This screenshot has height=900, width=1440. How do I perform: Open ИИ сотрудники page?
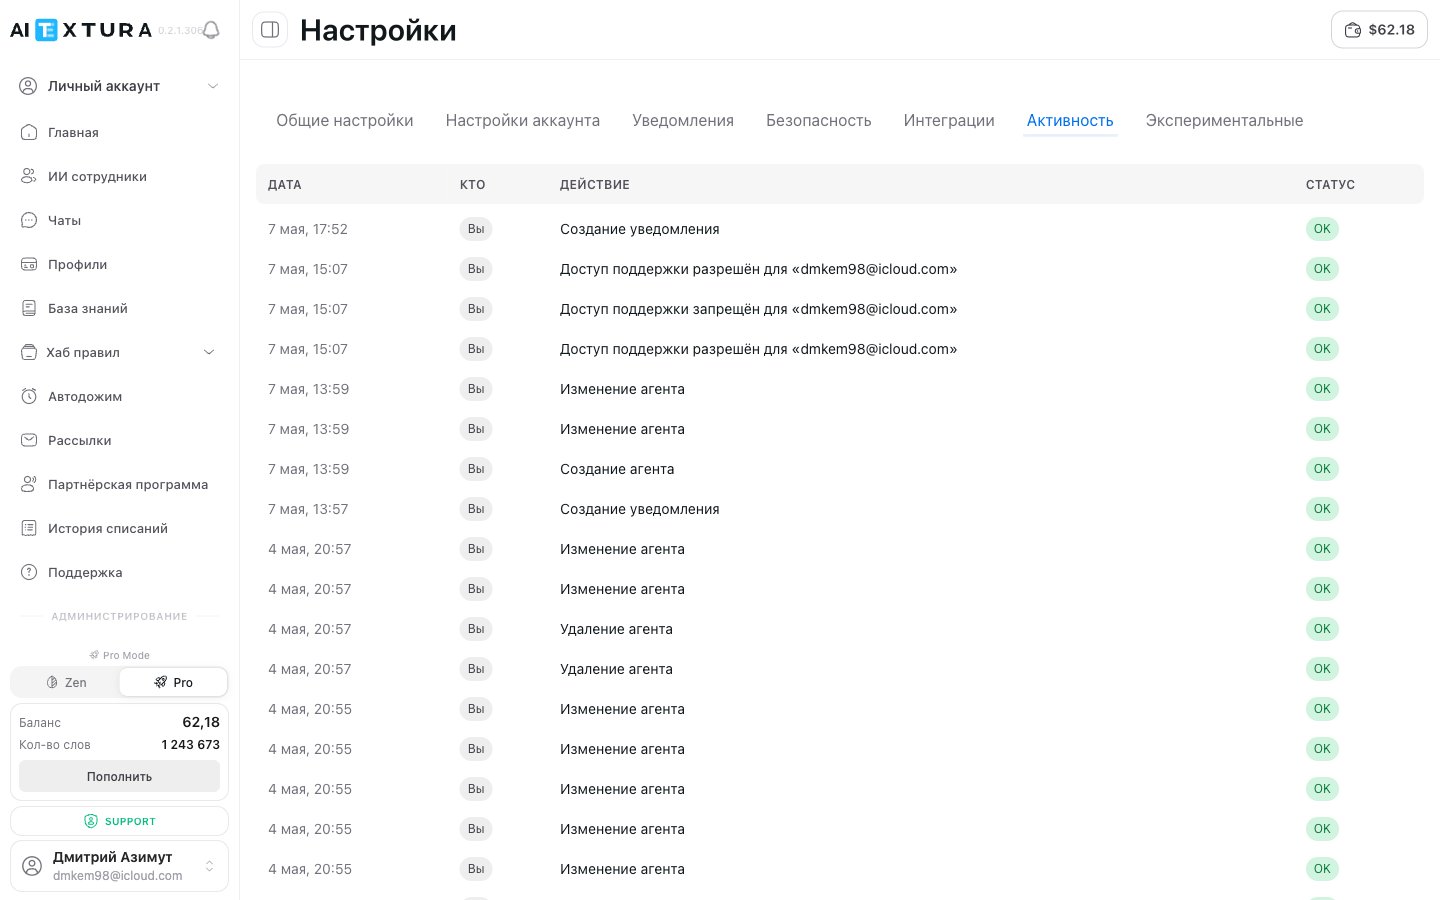[97, 176]
